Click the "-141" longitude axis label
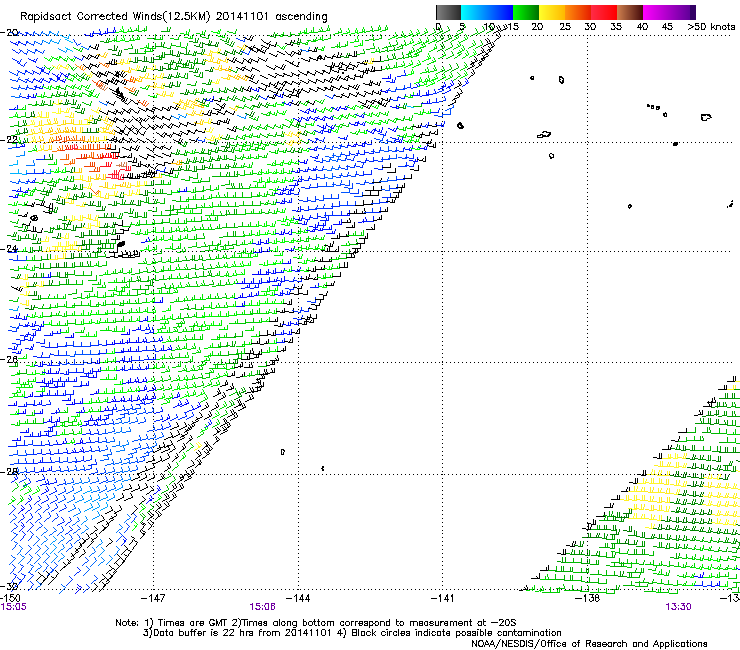 tap(443, 598)
